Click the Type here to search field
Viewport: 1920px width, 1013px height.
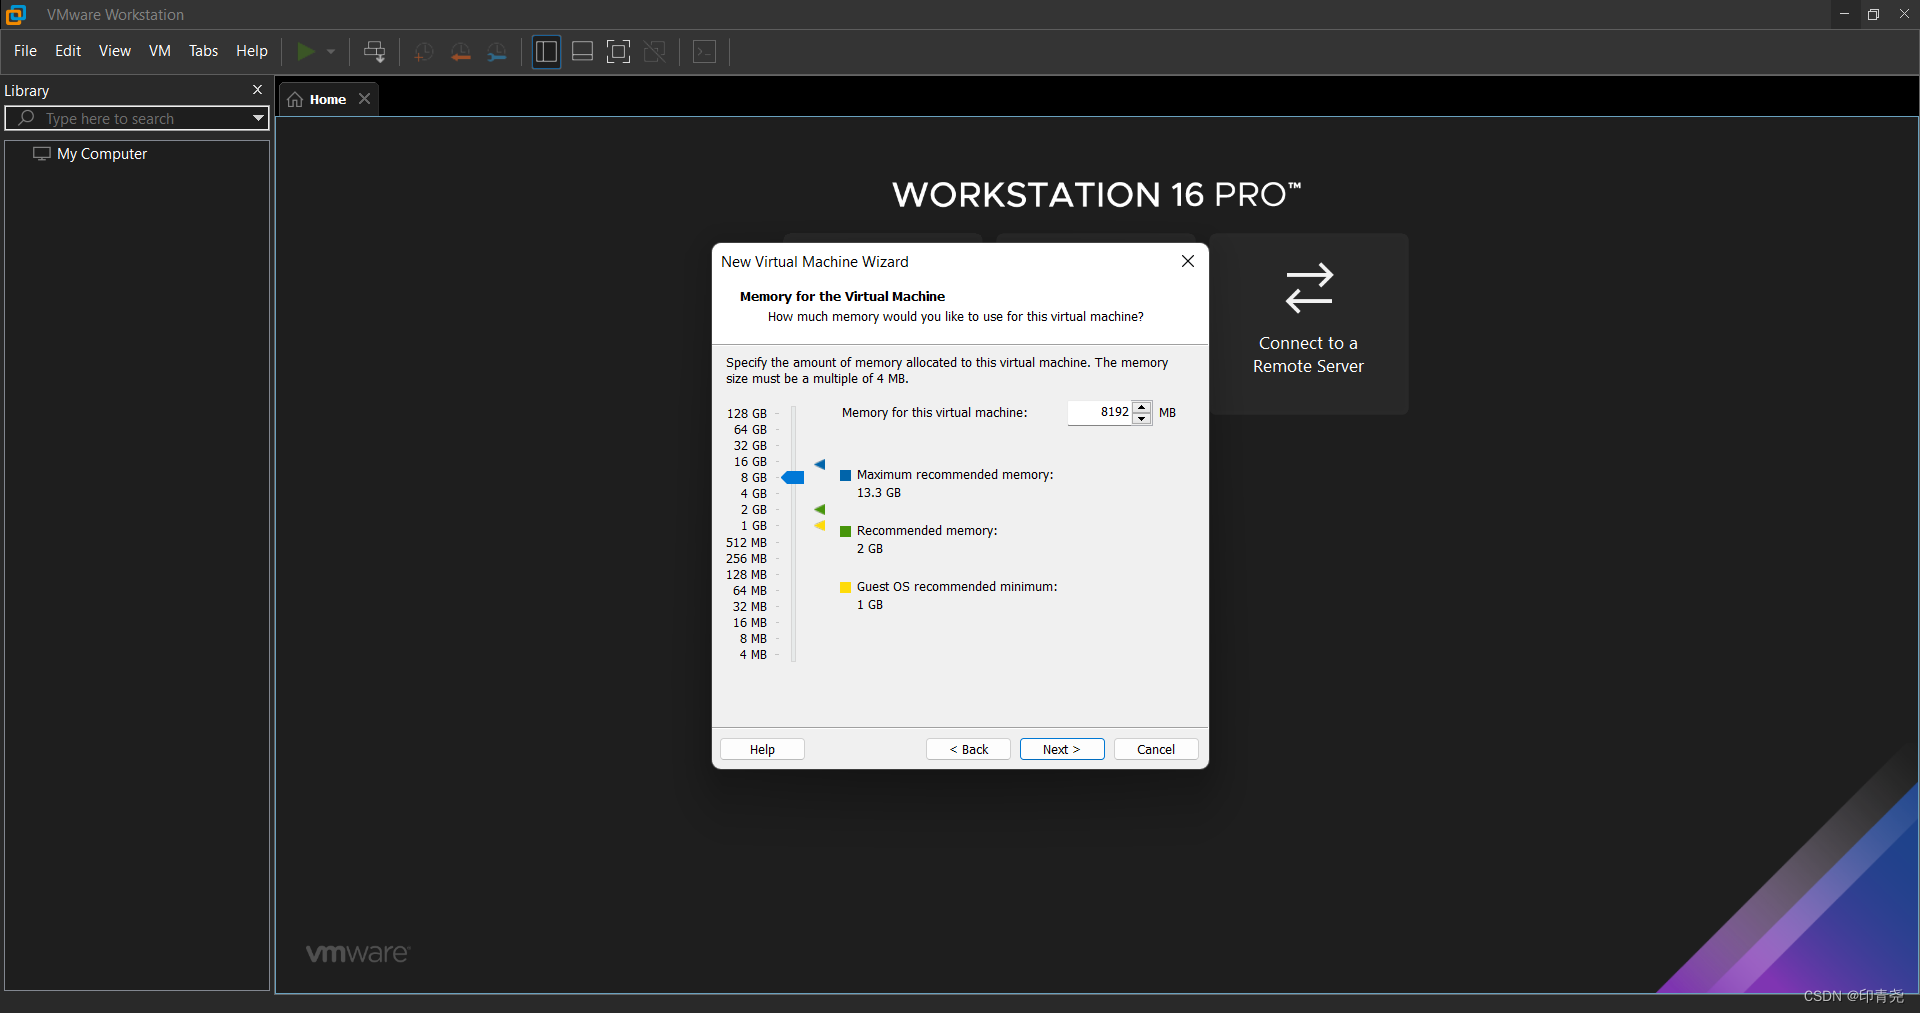pyautogui.click(x=137, y=118)
